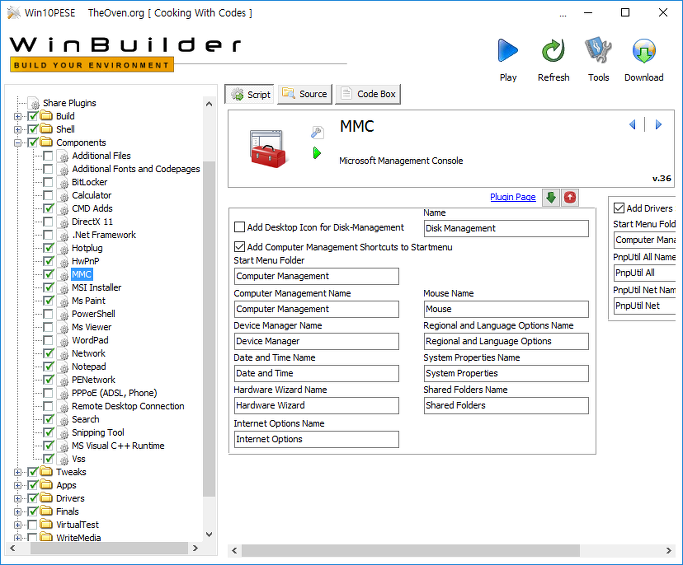Click the Internet Options Name field
683x565 pixels.
(x=316, y=439)
